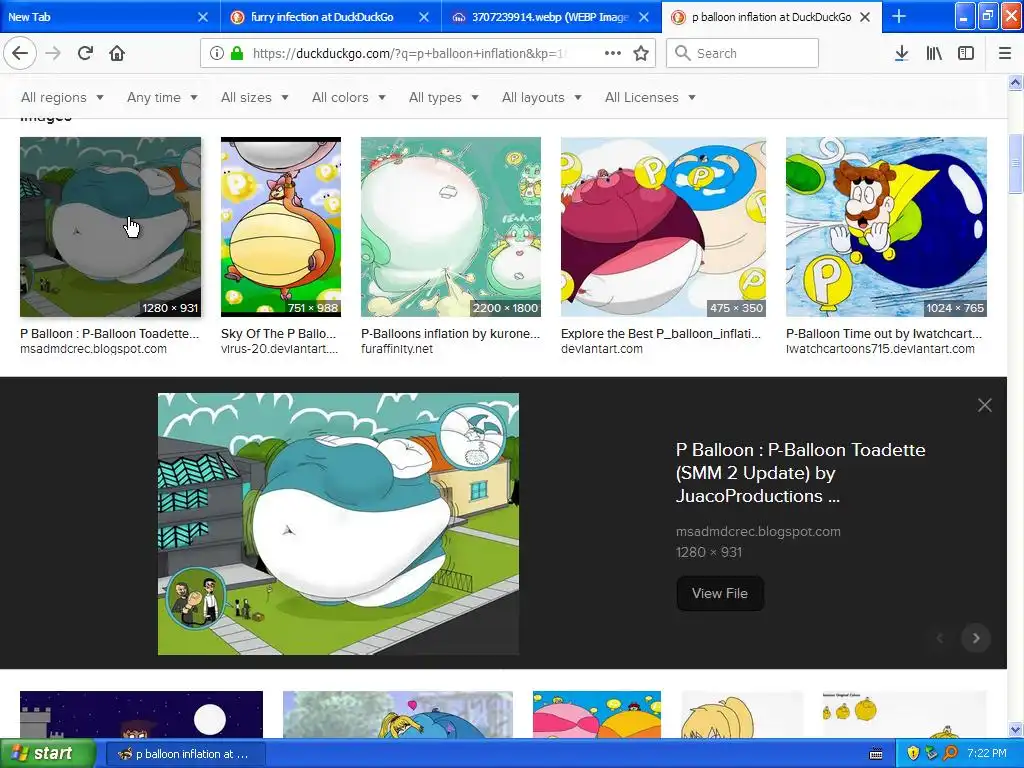The width and height of the screenshot is (1024, 768).
Task: Click the scrollbar up arrow
Action: pos(1015,82)
